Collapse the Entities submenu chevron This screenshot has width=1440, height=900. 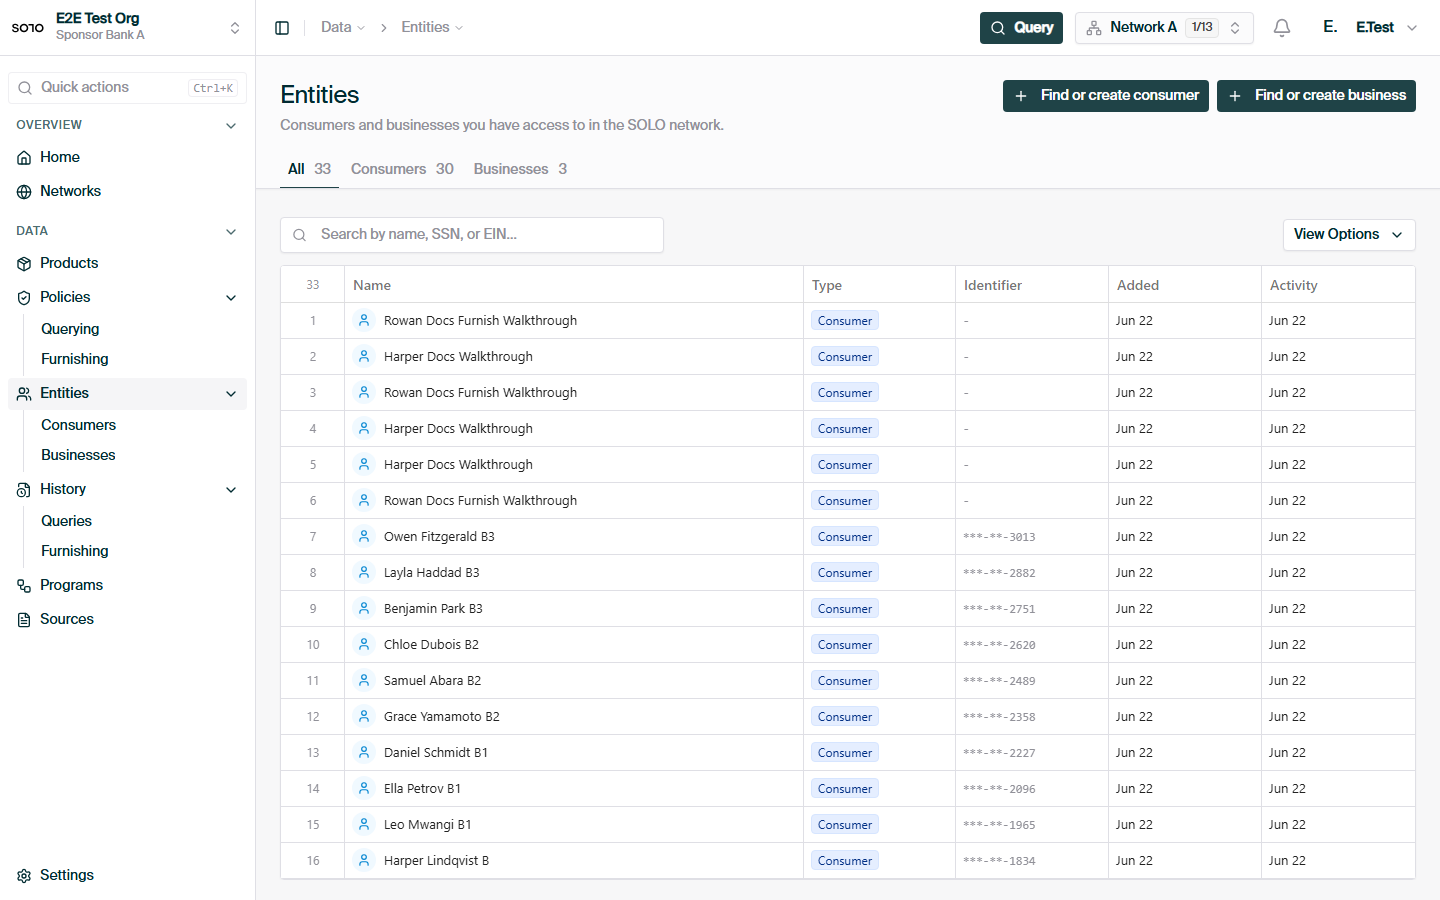point(231,394)
